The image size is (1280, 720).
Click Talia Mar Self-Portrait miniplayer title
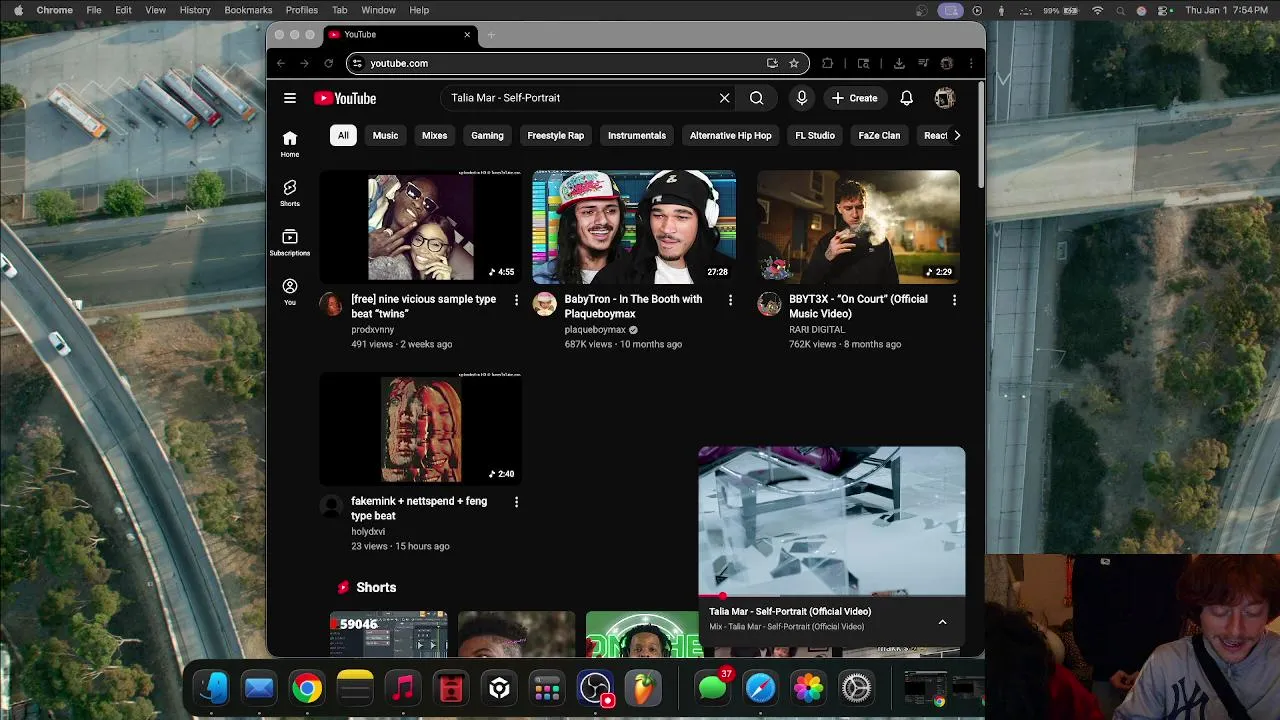tap(790, 611)
